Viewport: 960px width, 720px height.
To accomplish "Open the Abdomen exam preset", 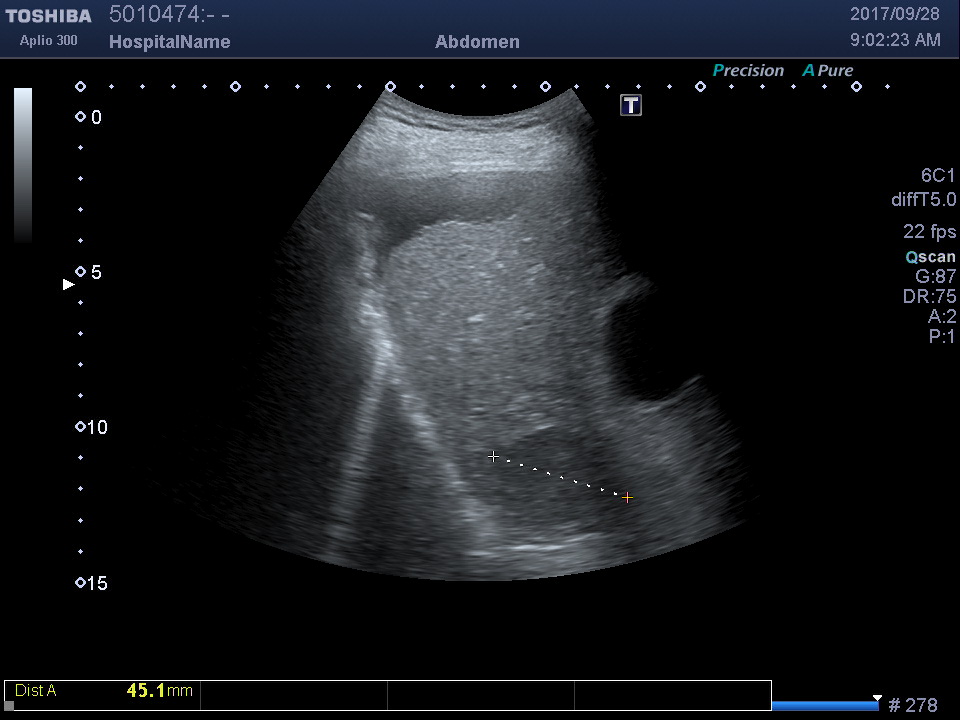I will 477,42.
